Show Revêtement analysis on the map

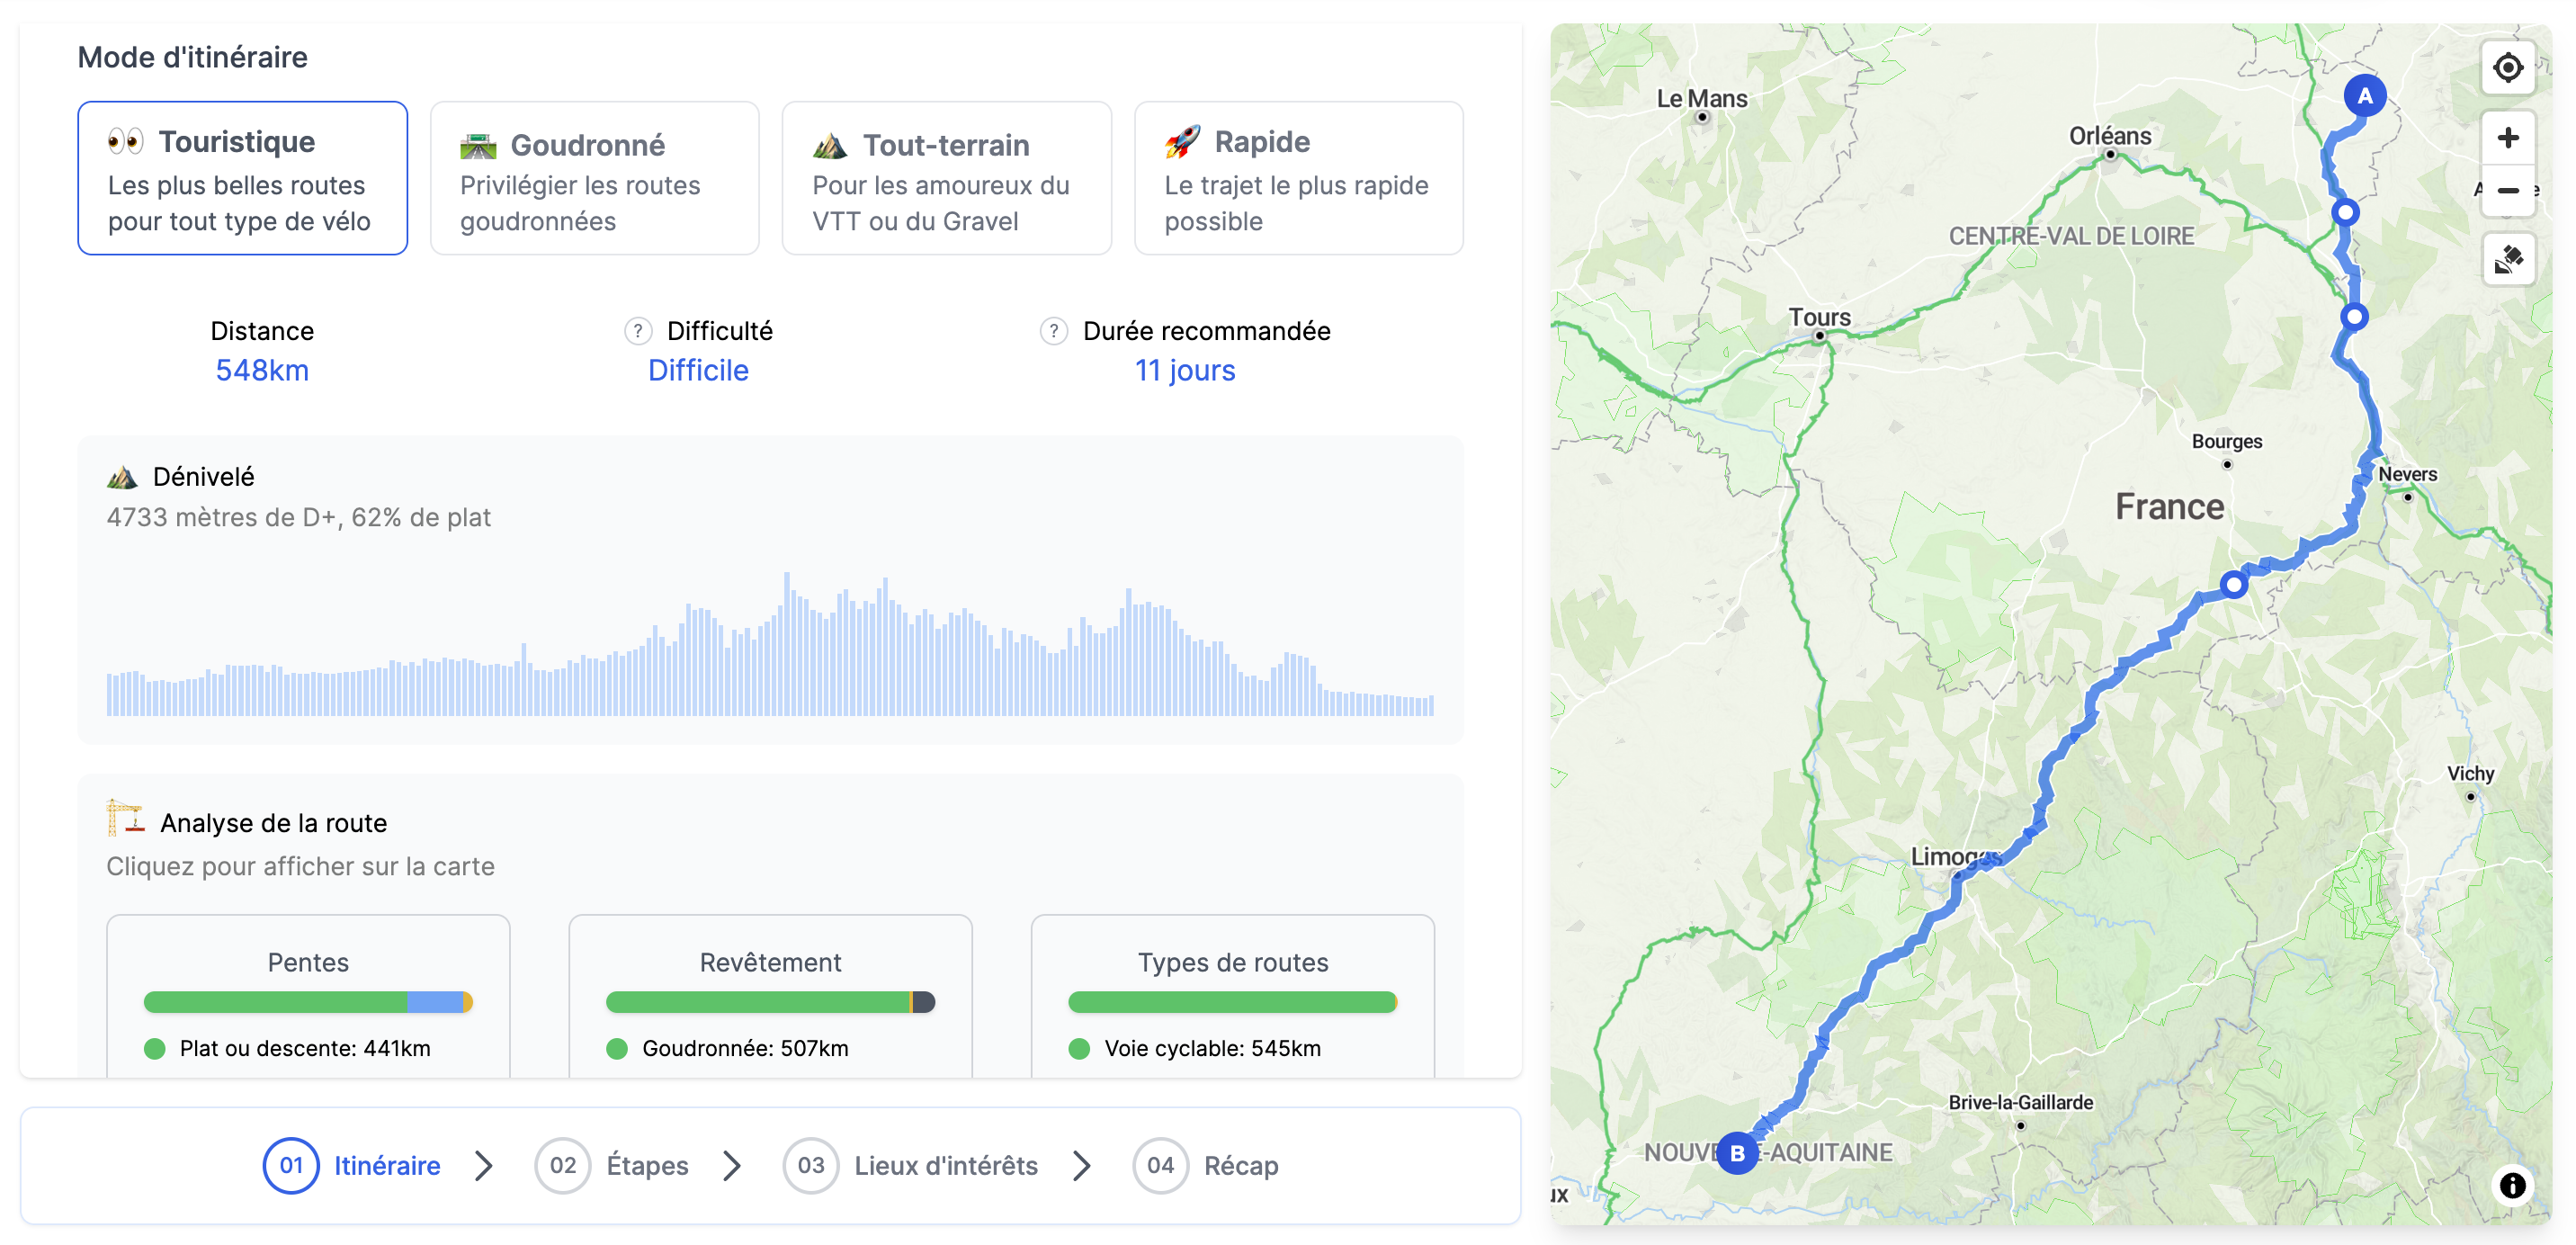[x=770, y=961]
